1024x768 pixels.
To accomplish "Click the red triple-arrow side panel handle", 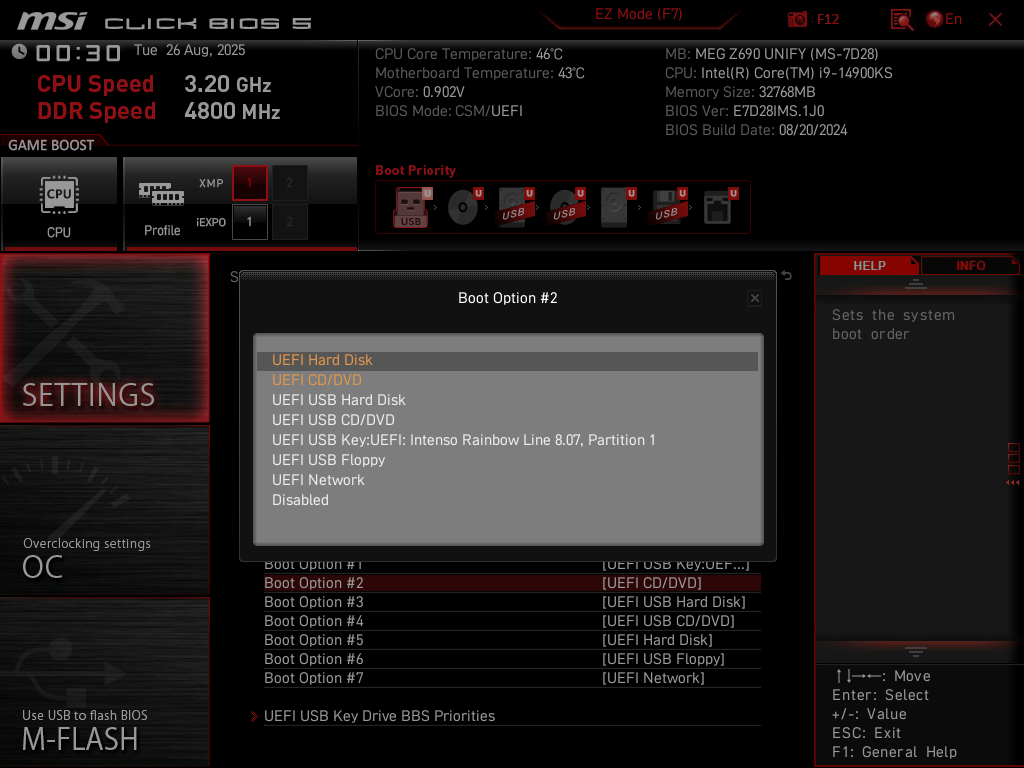I will [1013, 483].
